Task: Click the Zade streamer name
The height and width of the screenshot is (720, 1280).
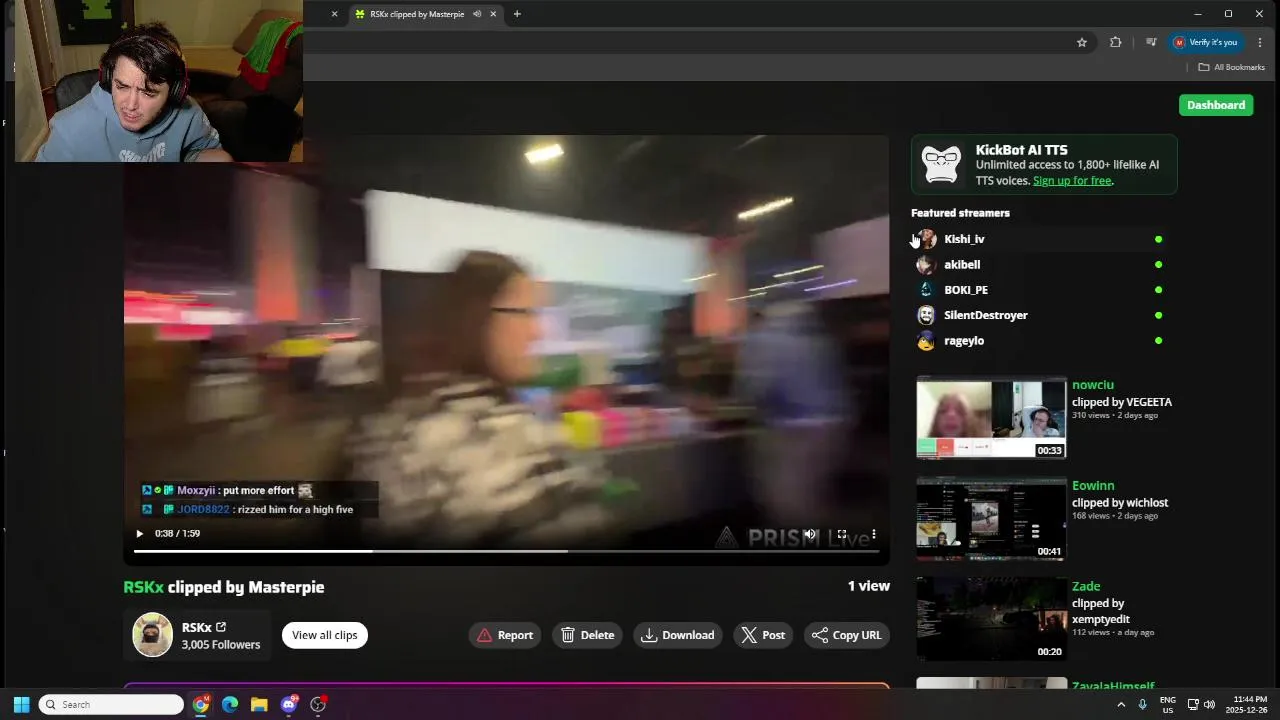Action: point(1086,586)
